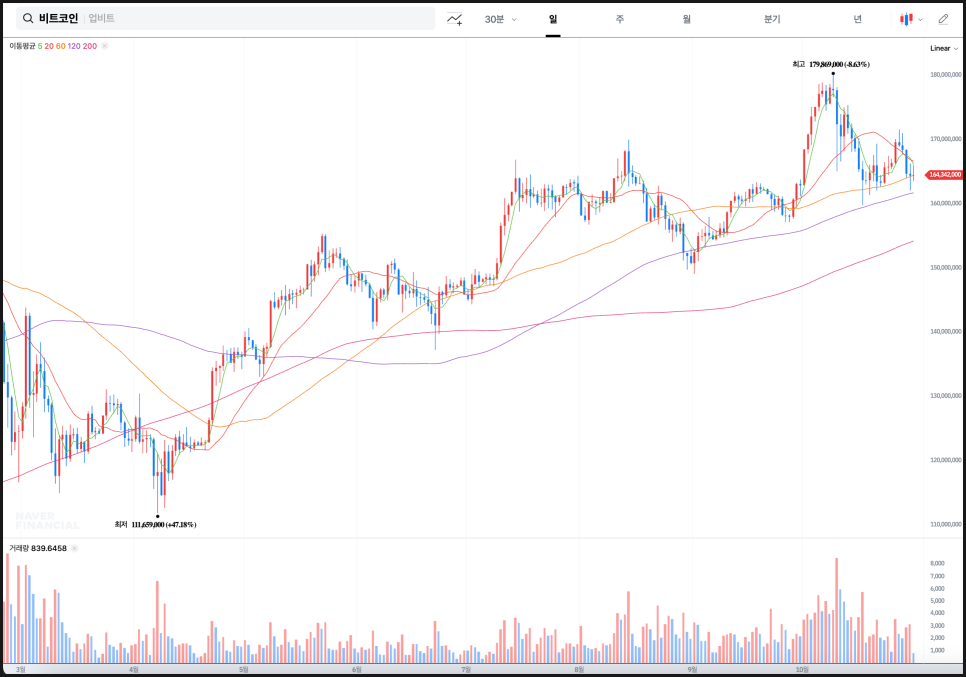Remove the 이동평균 moving average indicator
Viewport: 966px width, 677px height.
tap(105, 46)
